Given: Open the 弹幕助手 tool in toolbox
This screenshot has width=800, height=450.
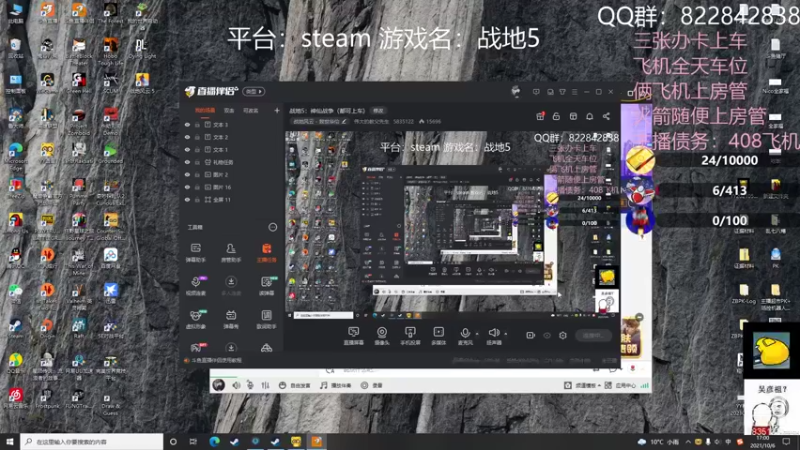Looking at the screenshot, I should point(195,252).
